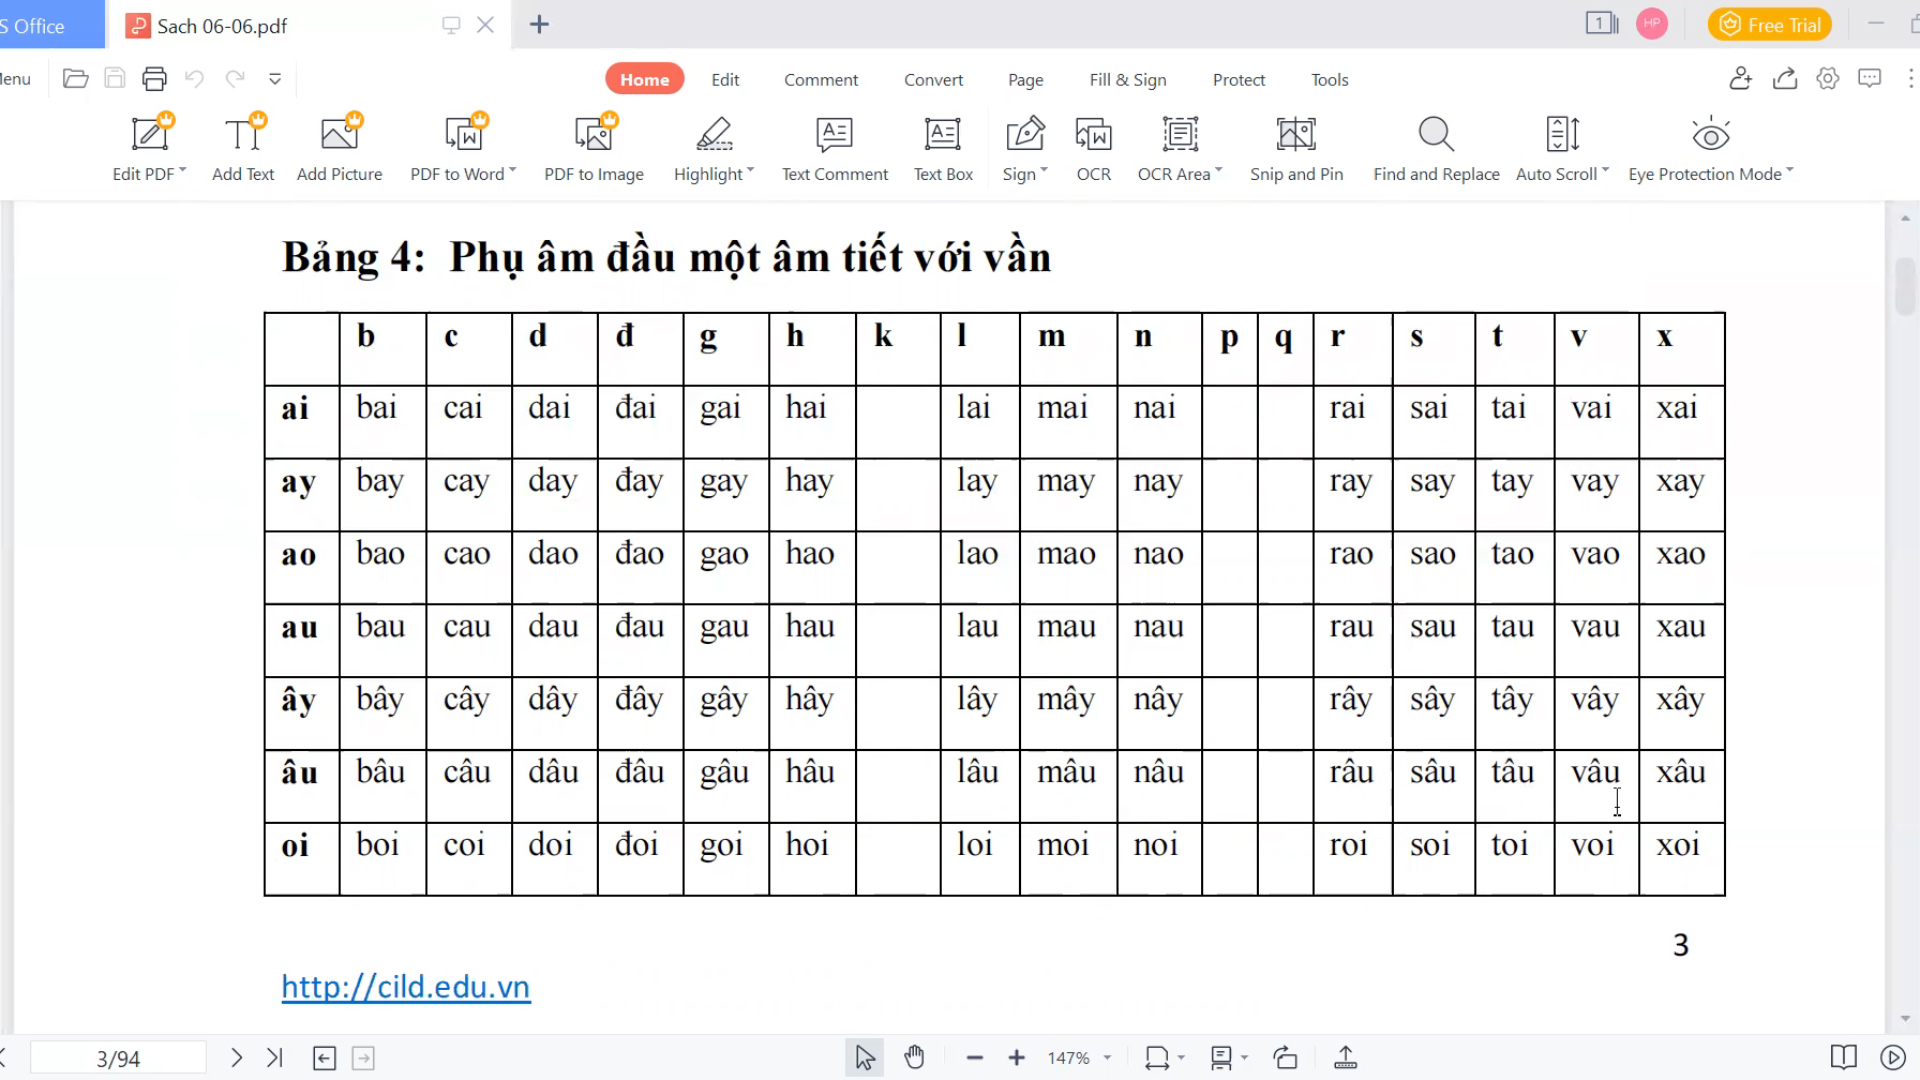Open the Home tab
The height and width of the screenshot is (1080, 1920).
pyautogui.click(x=645, y=79)
